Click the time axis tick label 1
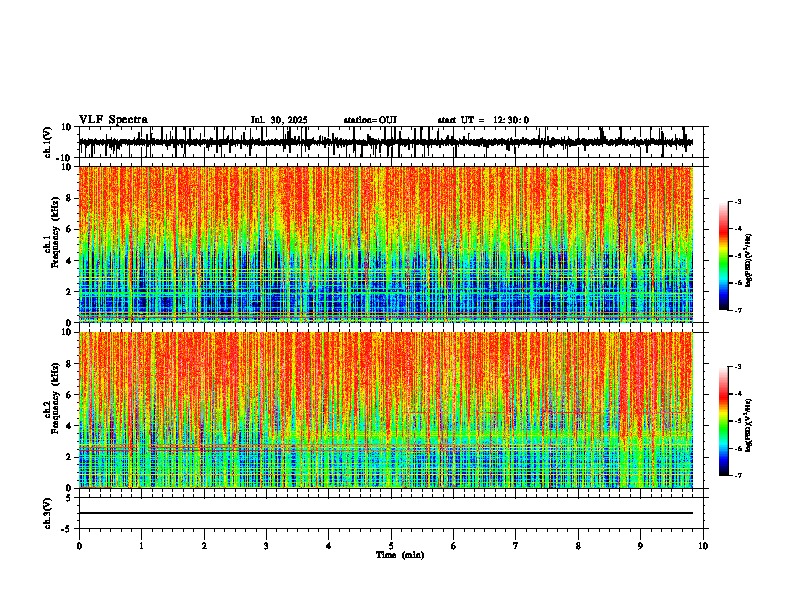The image size is (792, 612). (x=141, y=546)
